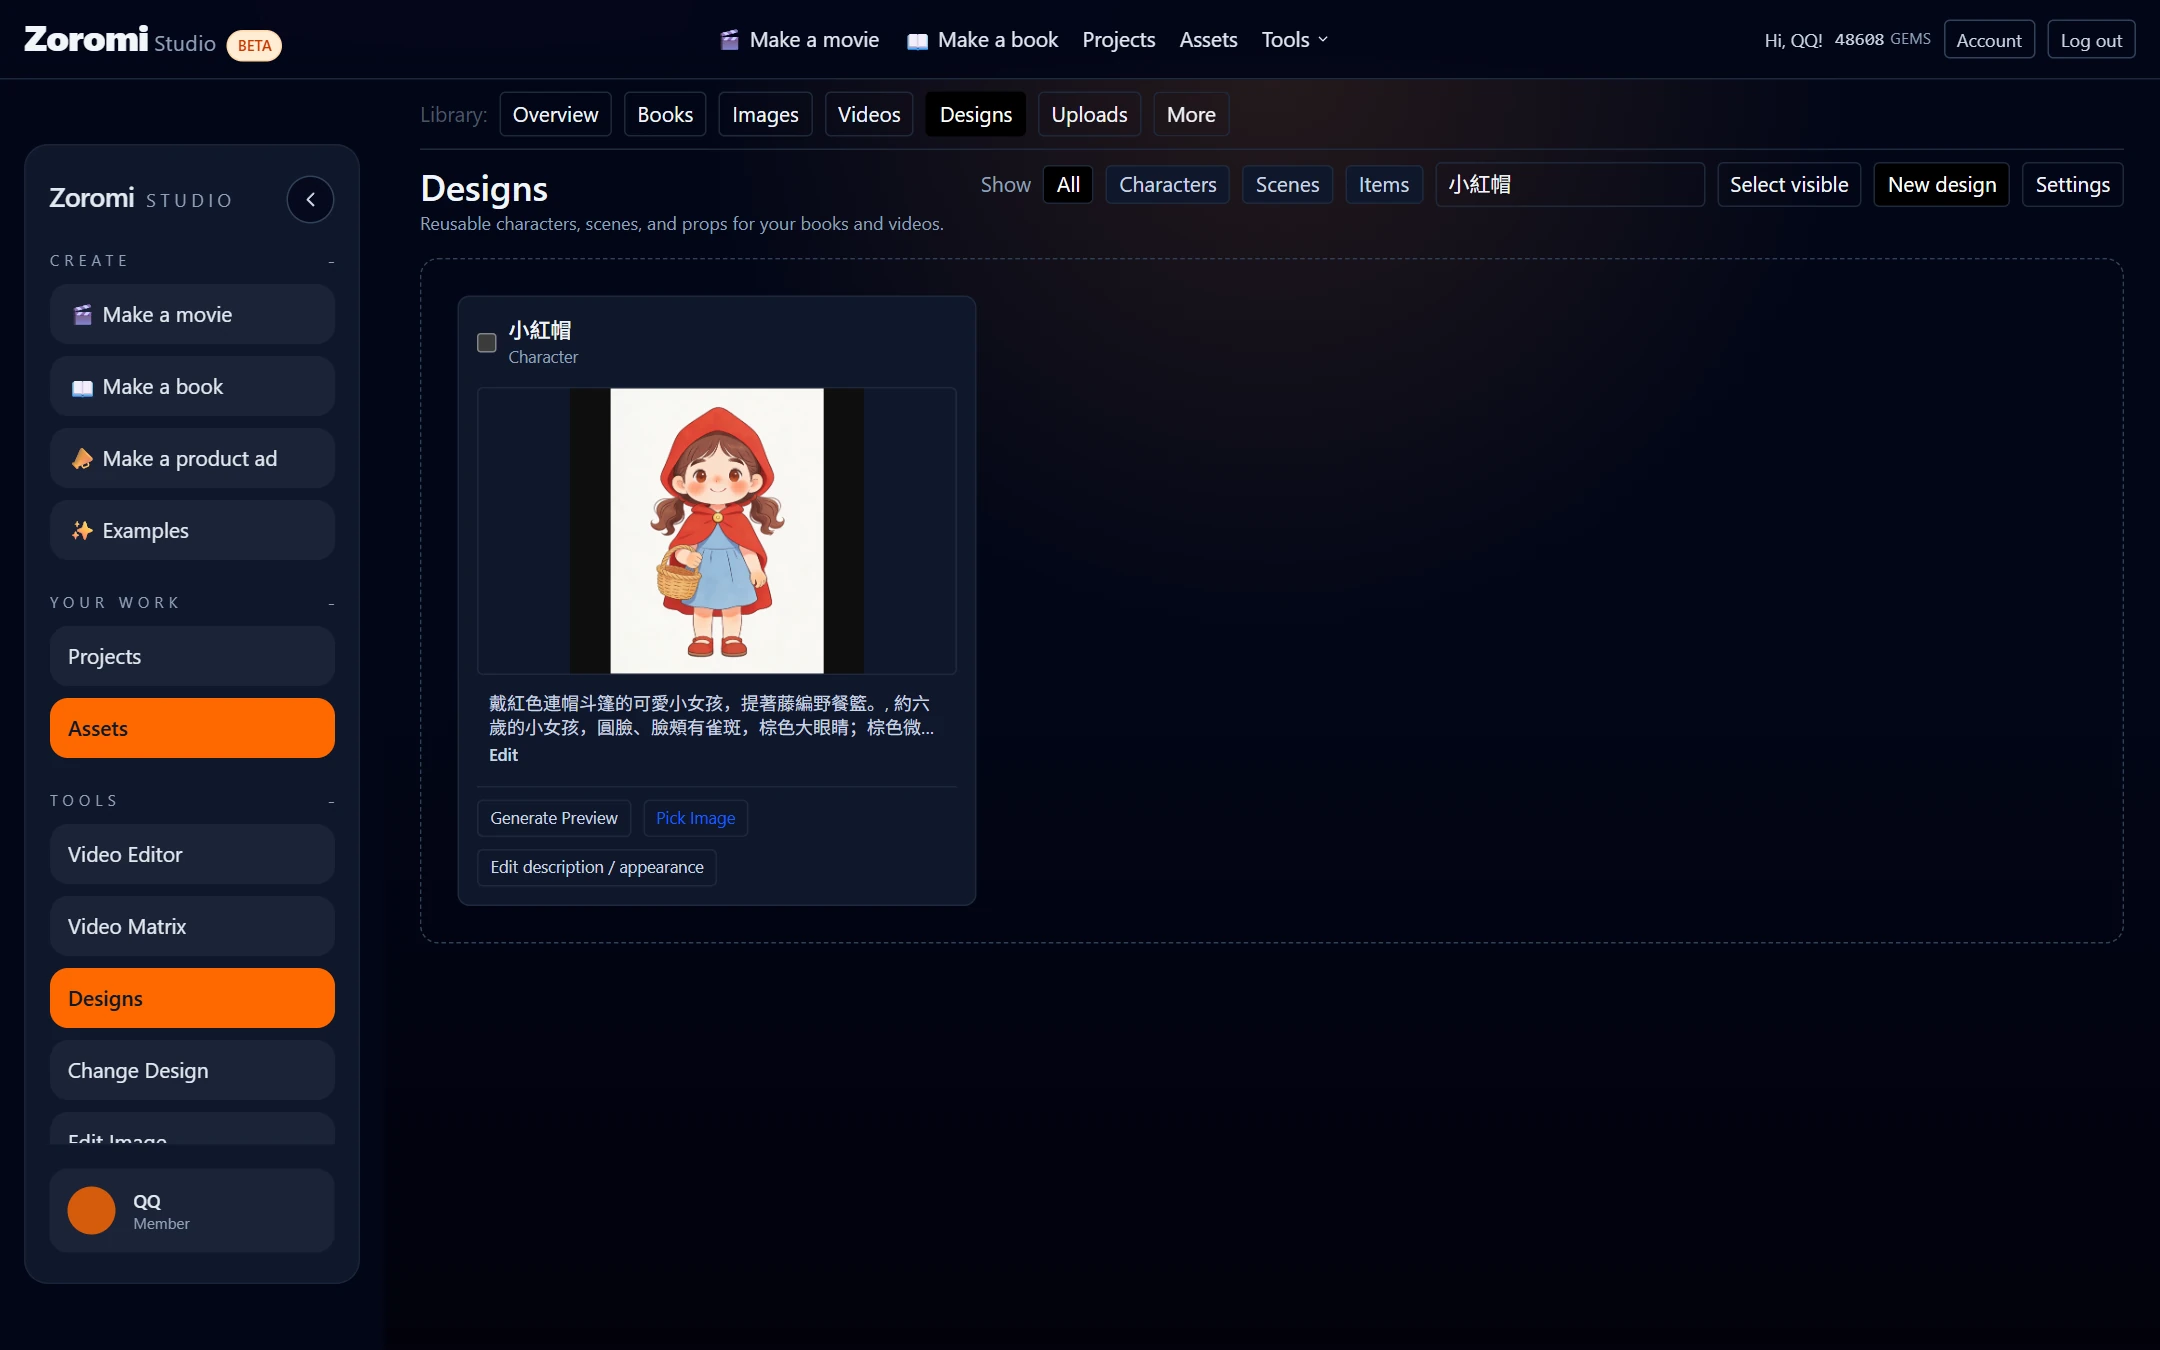Click Edit description / appearance
This screenshot has height=1350, width=2160.
(x=597, y=867)
